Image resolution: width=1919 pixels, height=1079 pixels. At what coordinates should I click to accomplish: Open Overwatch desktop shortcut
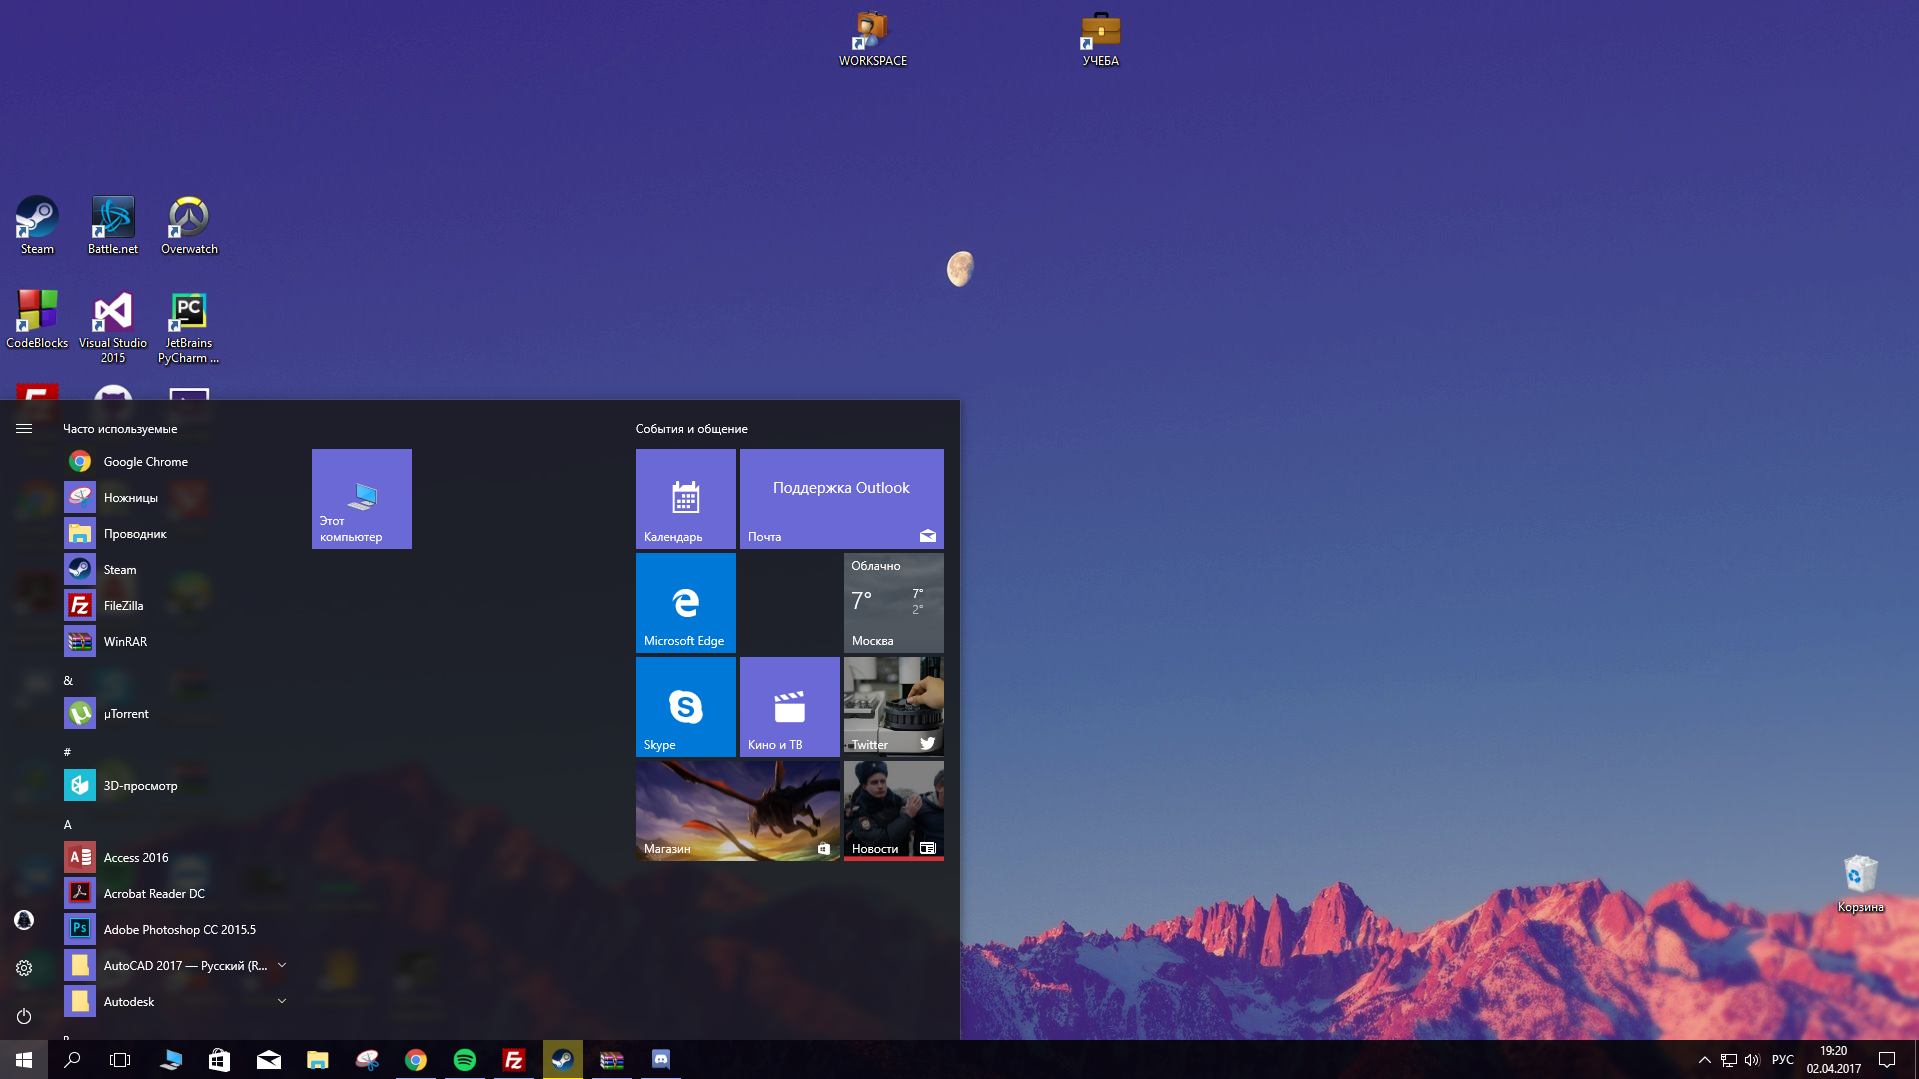coord(189,225)
